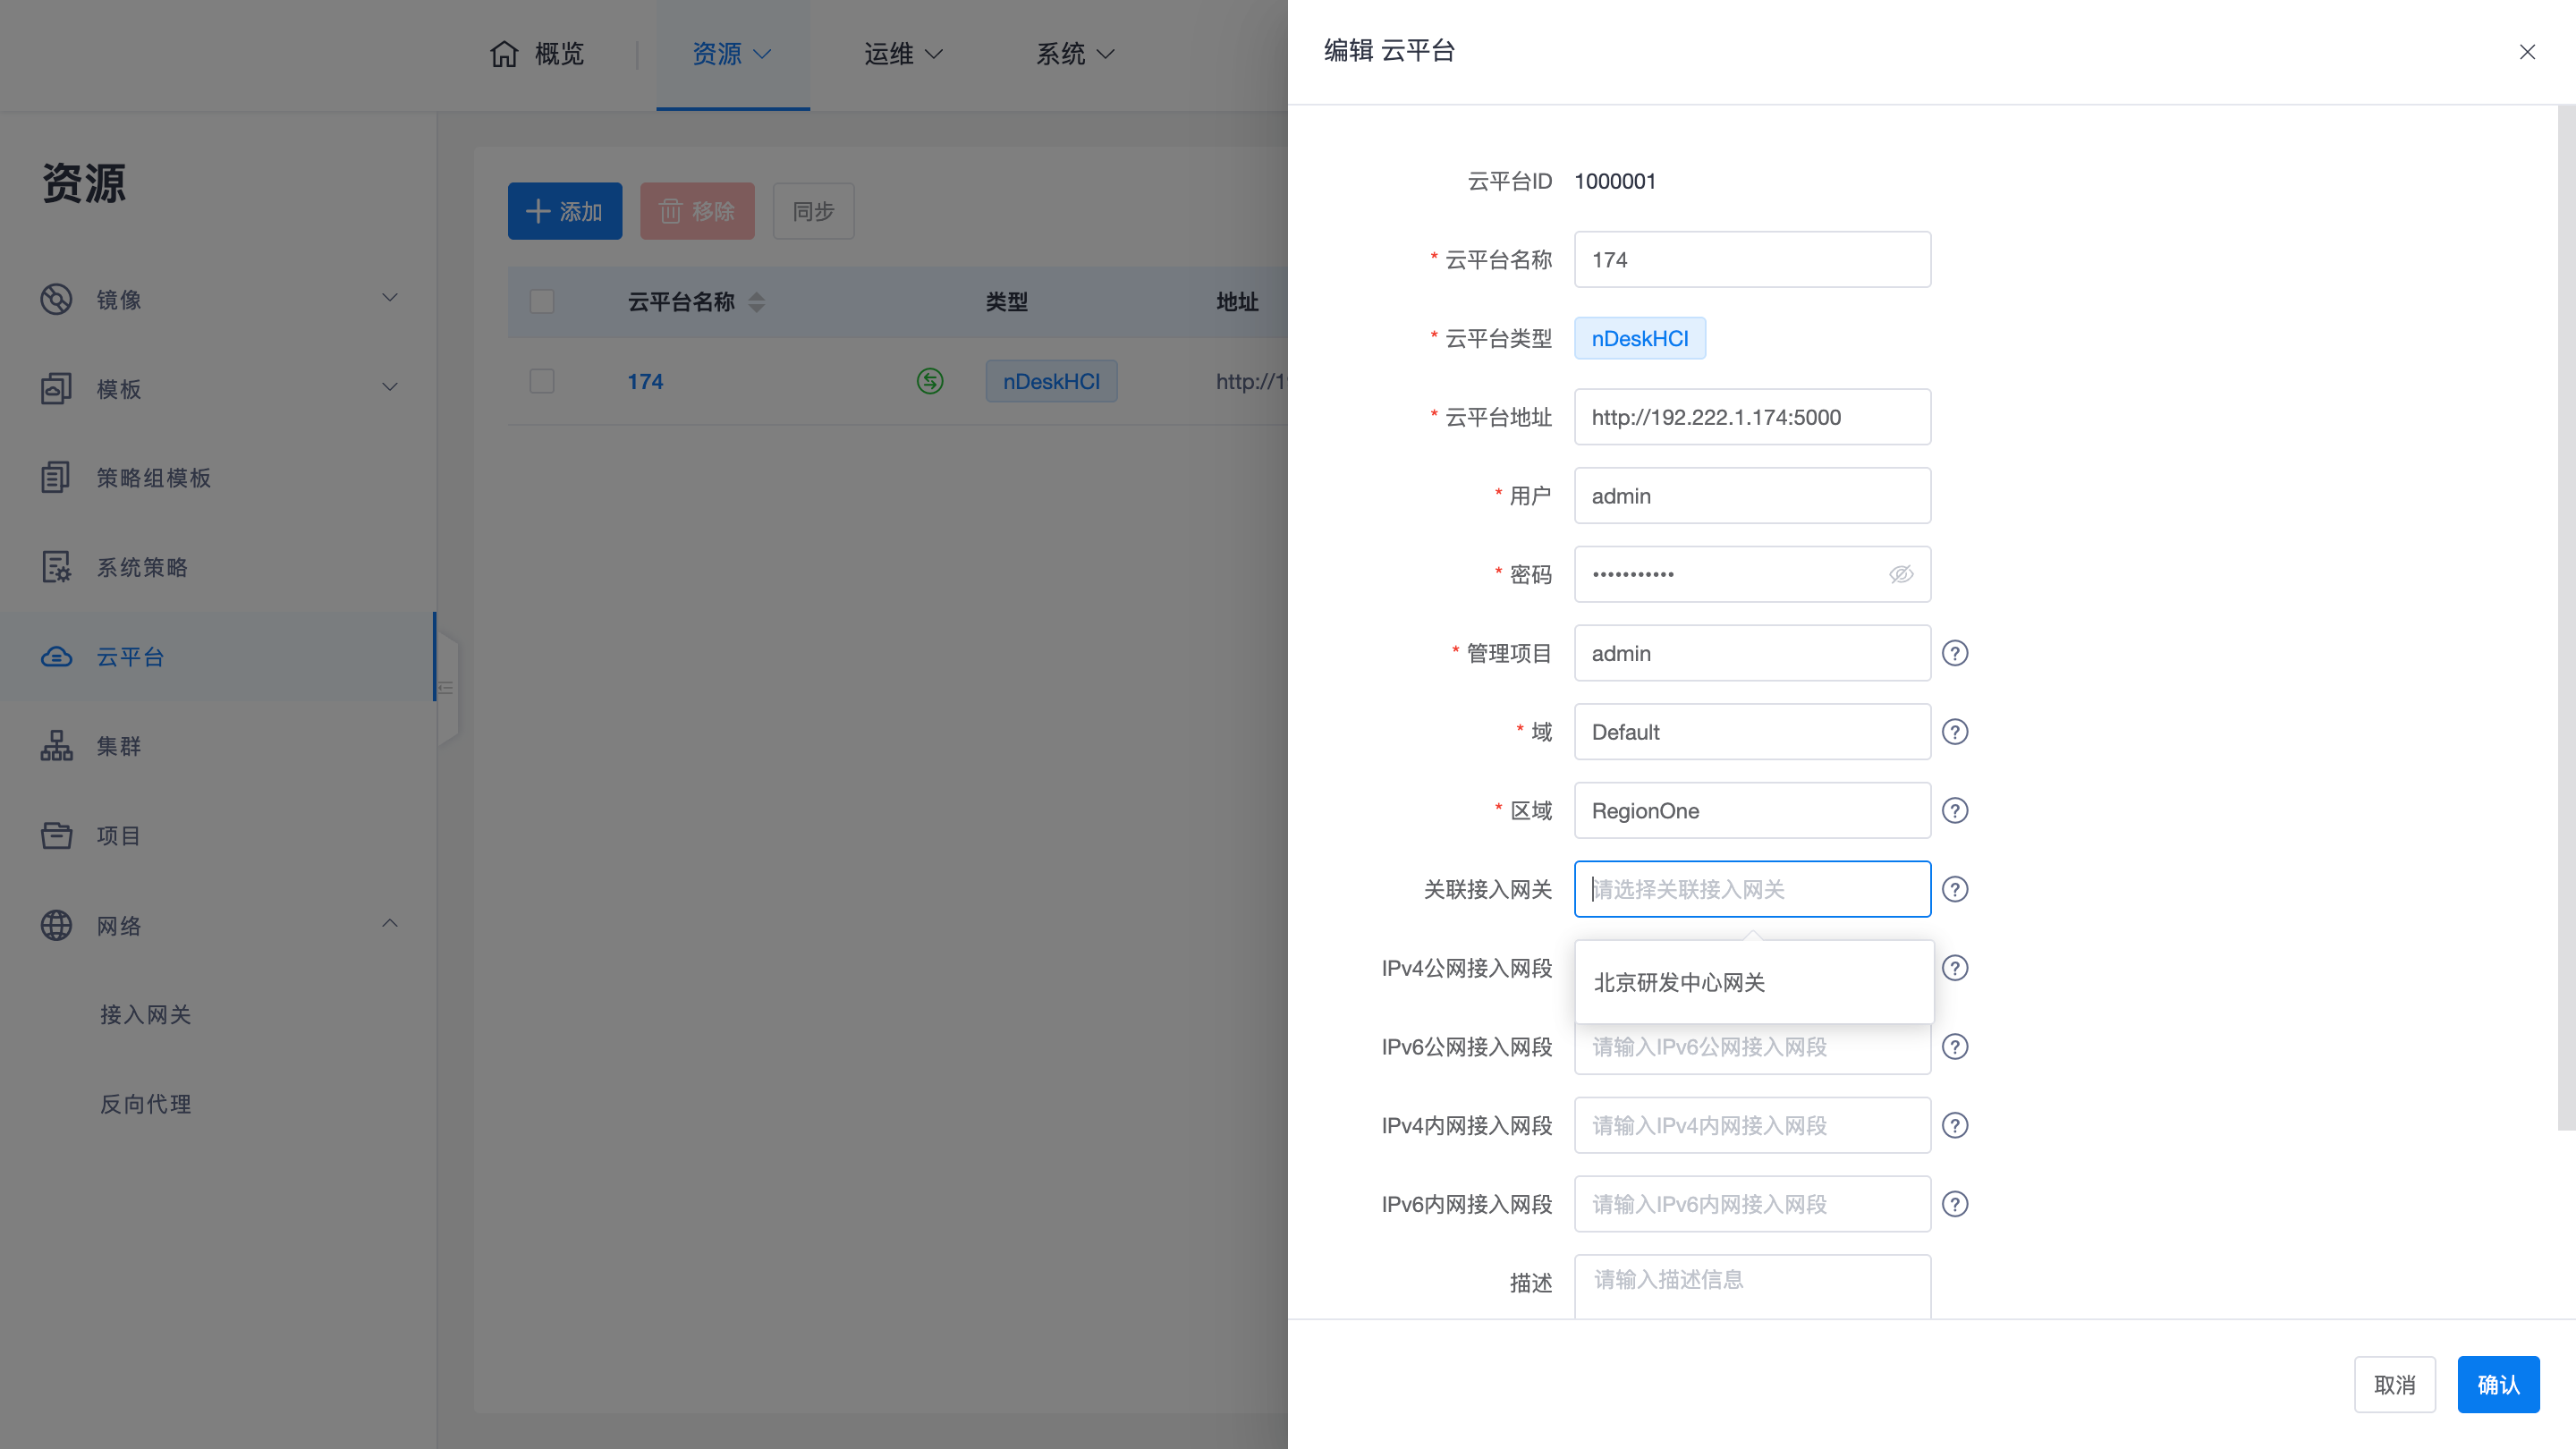Click help icon next to 管理项目 field
This screenshot has width=2576, height=1449.
click(x=1954, y=653)
